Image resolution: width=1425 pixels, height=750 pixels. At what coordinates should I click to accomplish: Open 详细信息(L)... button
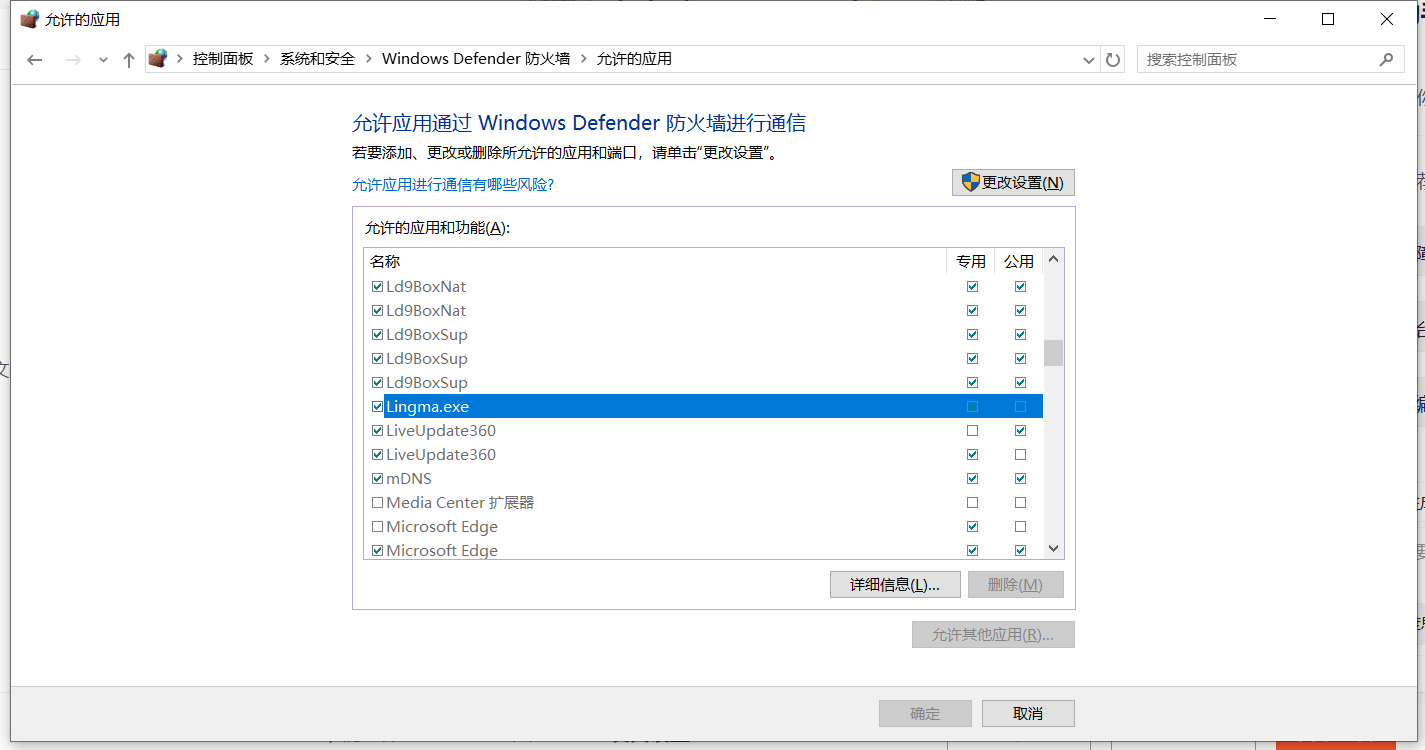pos(895,585)
